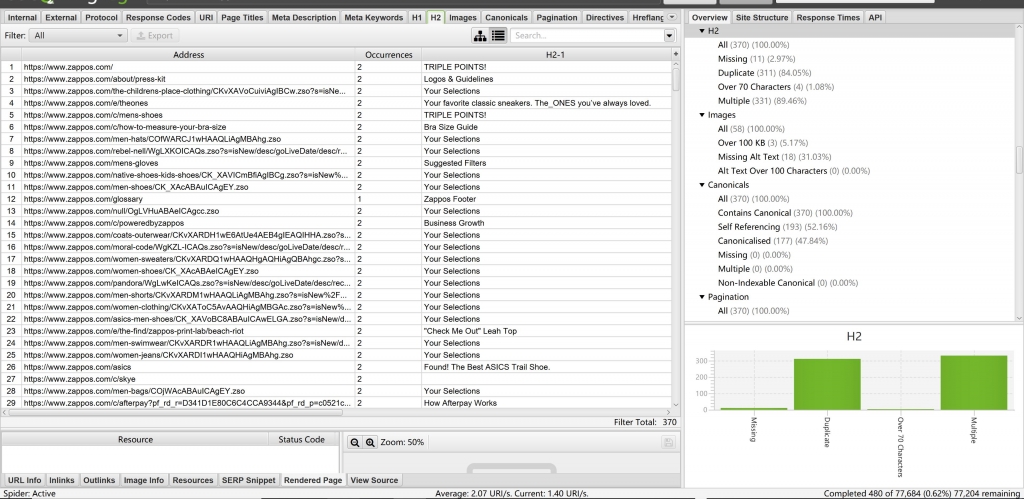Switch to the Protocol tab
The height and width of the screenshot is (499, 1024).
point(102,18)
